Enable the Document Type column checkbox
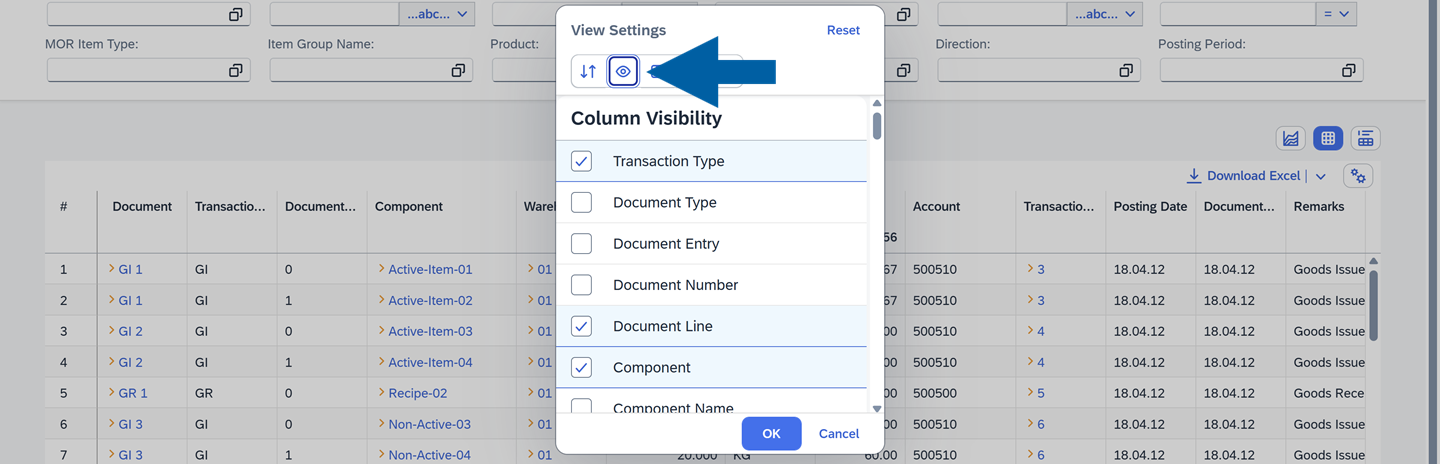The height and width of the screenshot is (464, 1440). [581, 203]
